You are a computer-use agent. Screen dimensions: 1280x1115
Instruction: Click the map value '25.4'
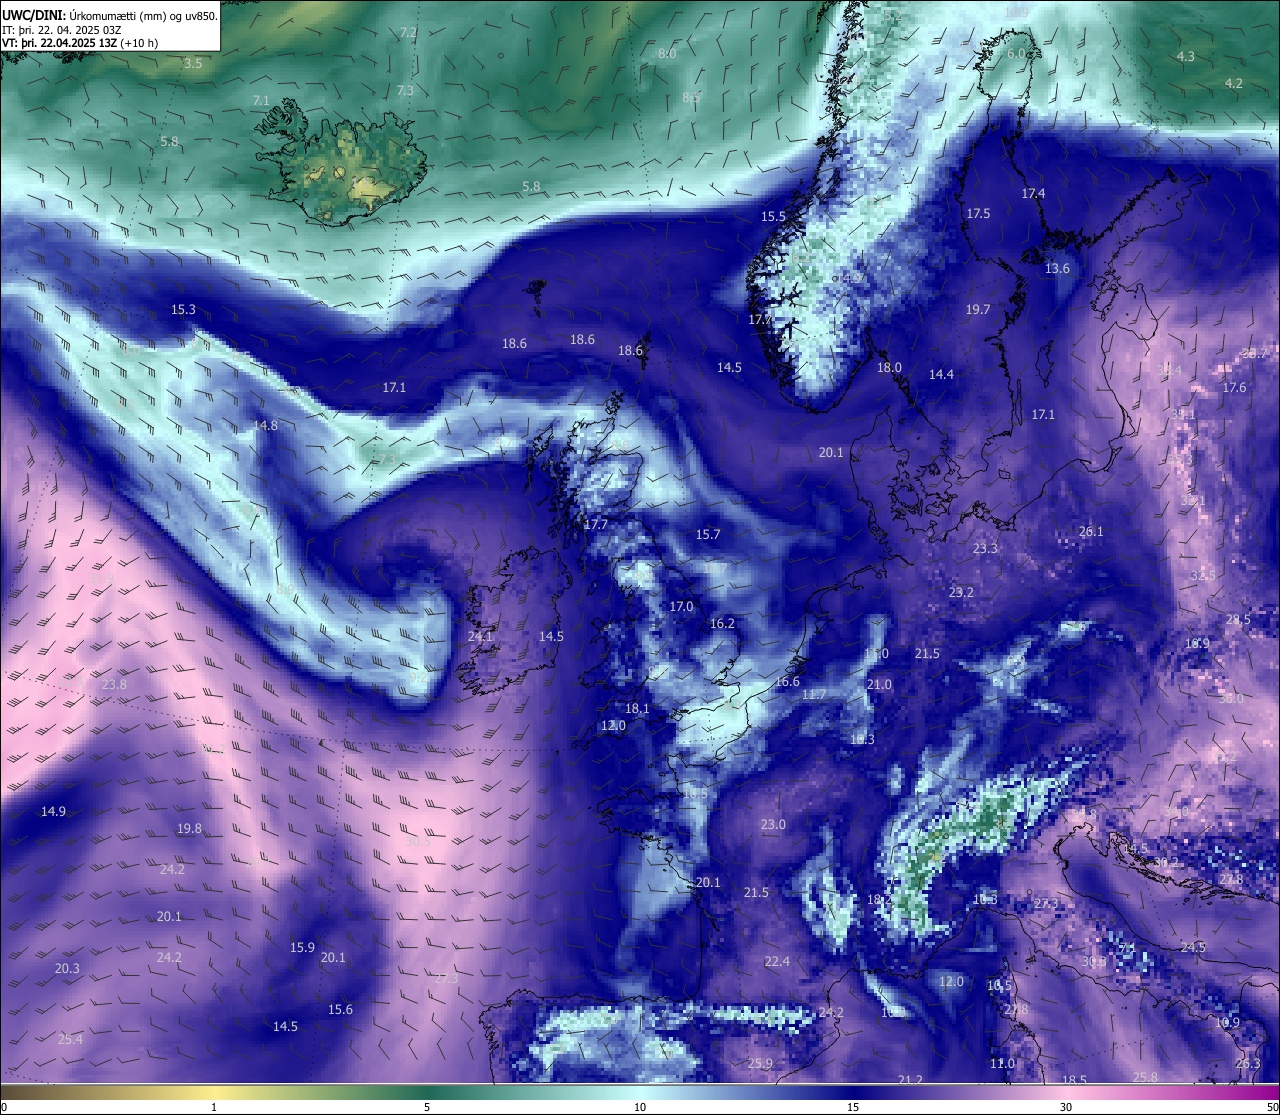pyautogui.click(x=70, y=1039)
